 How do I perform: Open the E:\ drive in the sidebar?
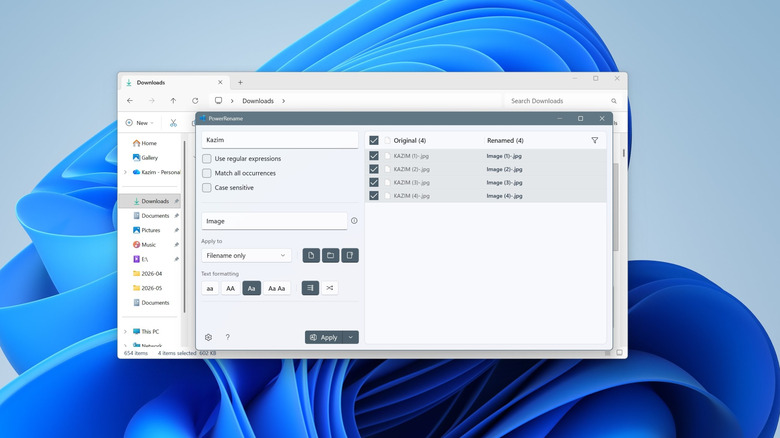141,259
